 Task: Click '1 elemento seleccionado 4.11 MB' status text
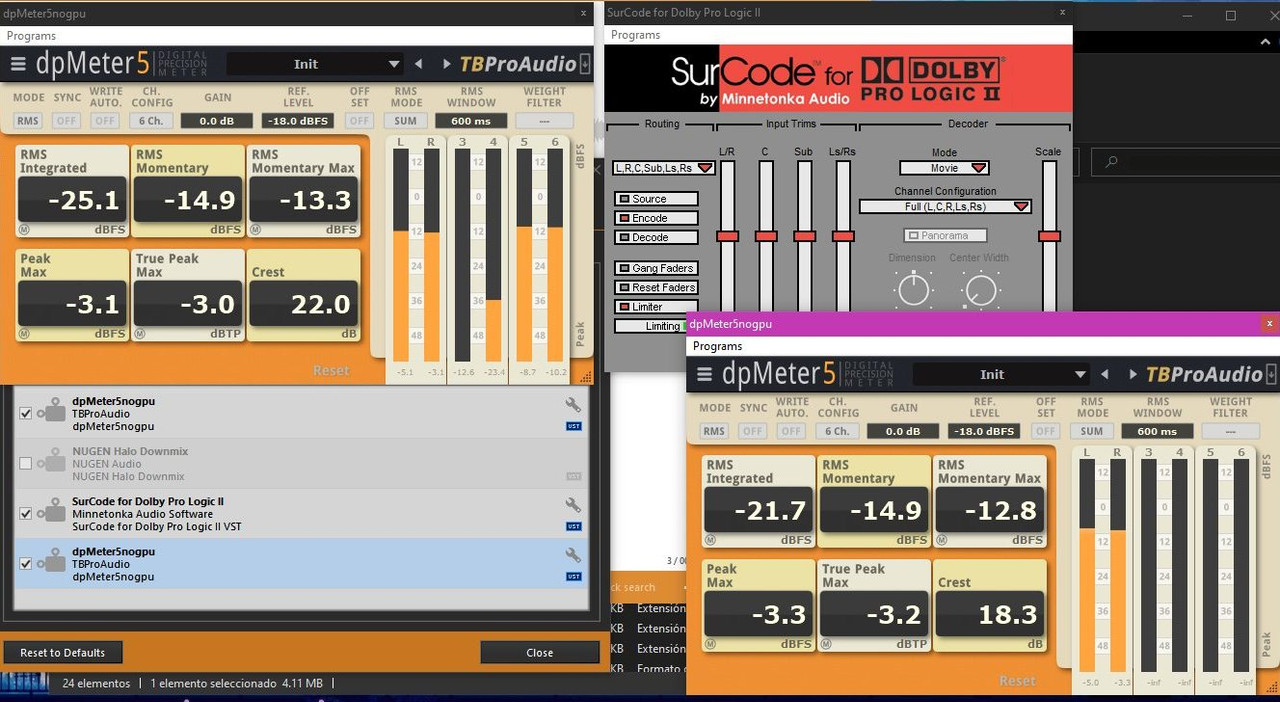point(237,683)
